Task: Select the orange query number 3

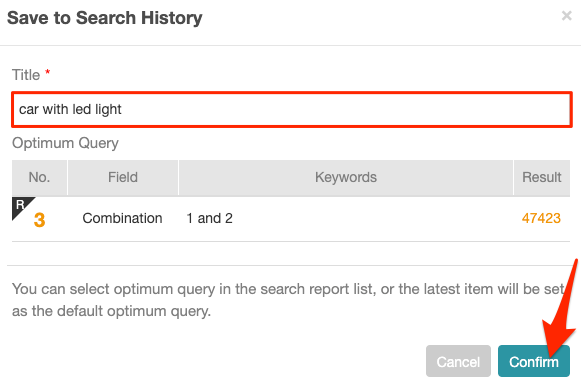Action: pyautogui.click(x=39, y=220)
